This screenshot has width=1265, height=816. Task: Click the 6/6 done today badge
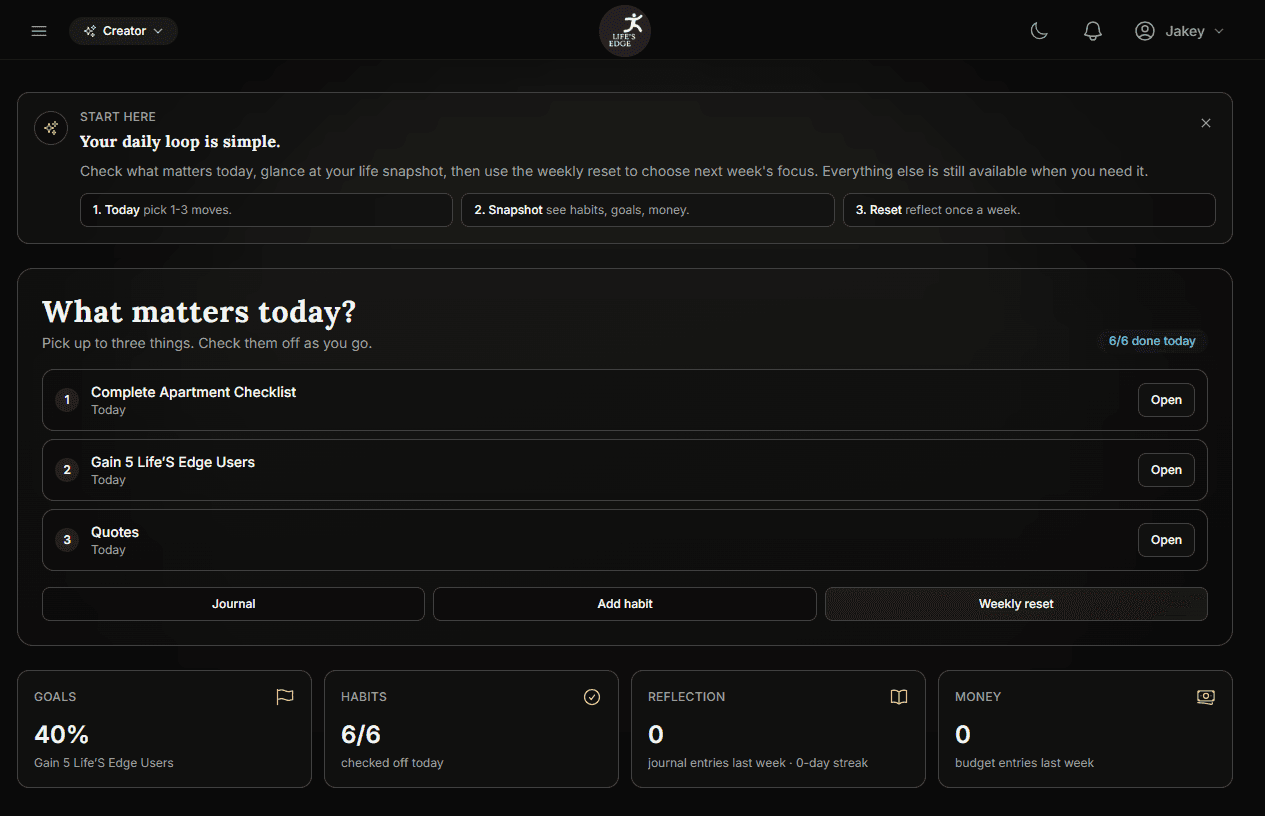click(x=1152, y=341)
